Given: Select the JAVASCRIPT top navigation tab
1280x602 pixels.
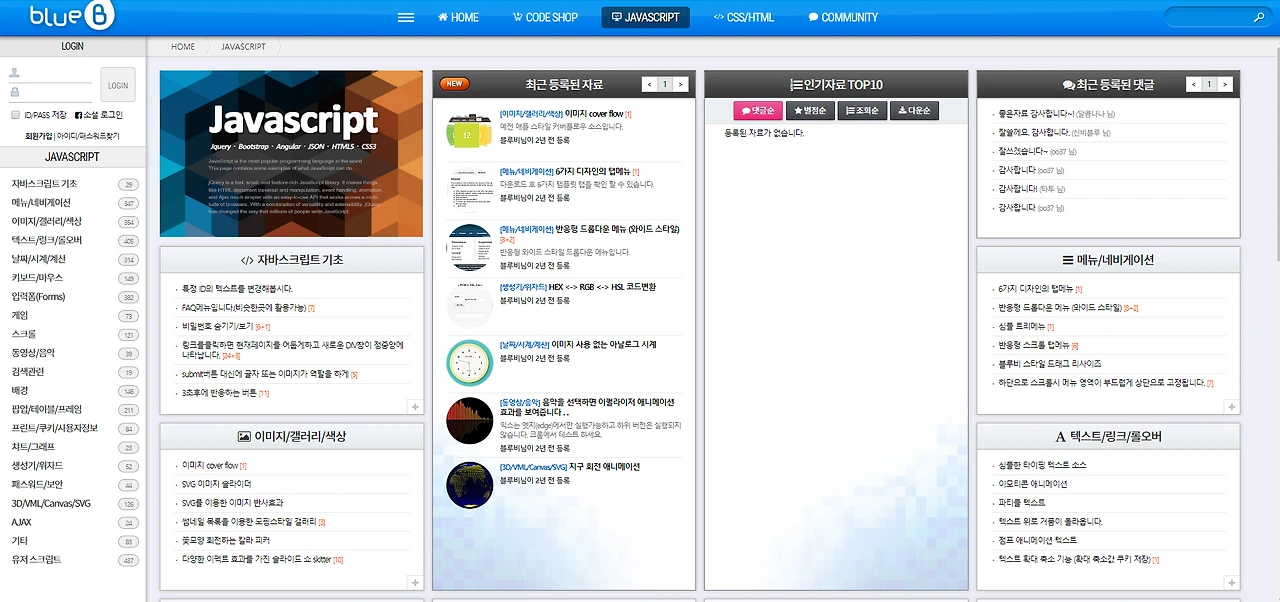Looking at the screenshot, I should click(645, 17).
